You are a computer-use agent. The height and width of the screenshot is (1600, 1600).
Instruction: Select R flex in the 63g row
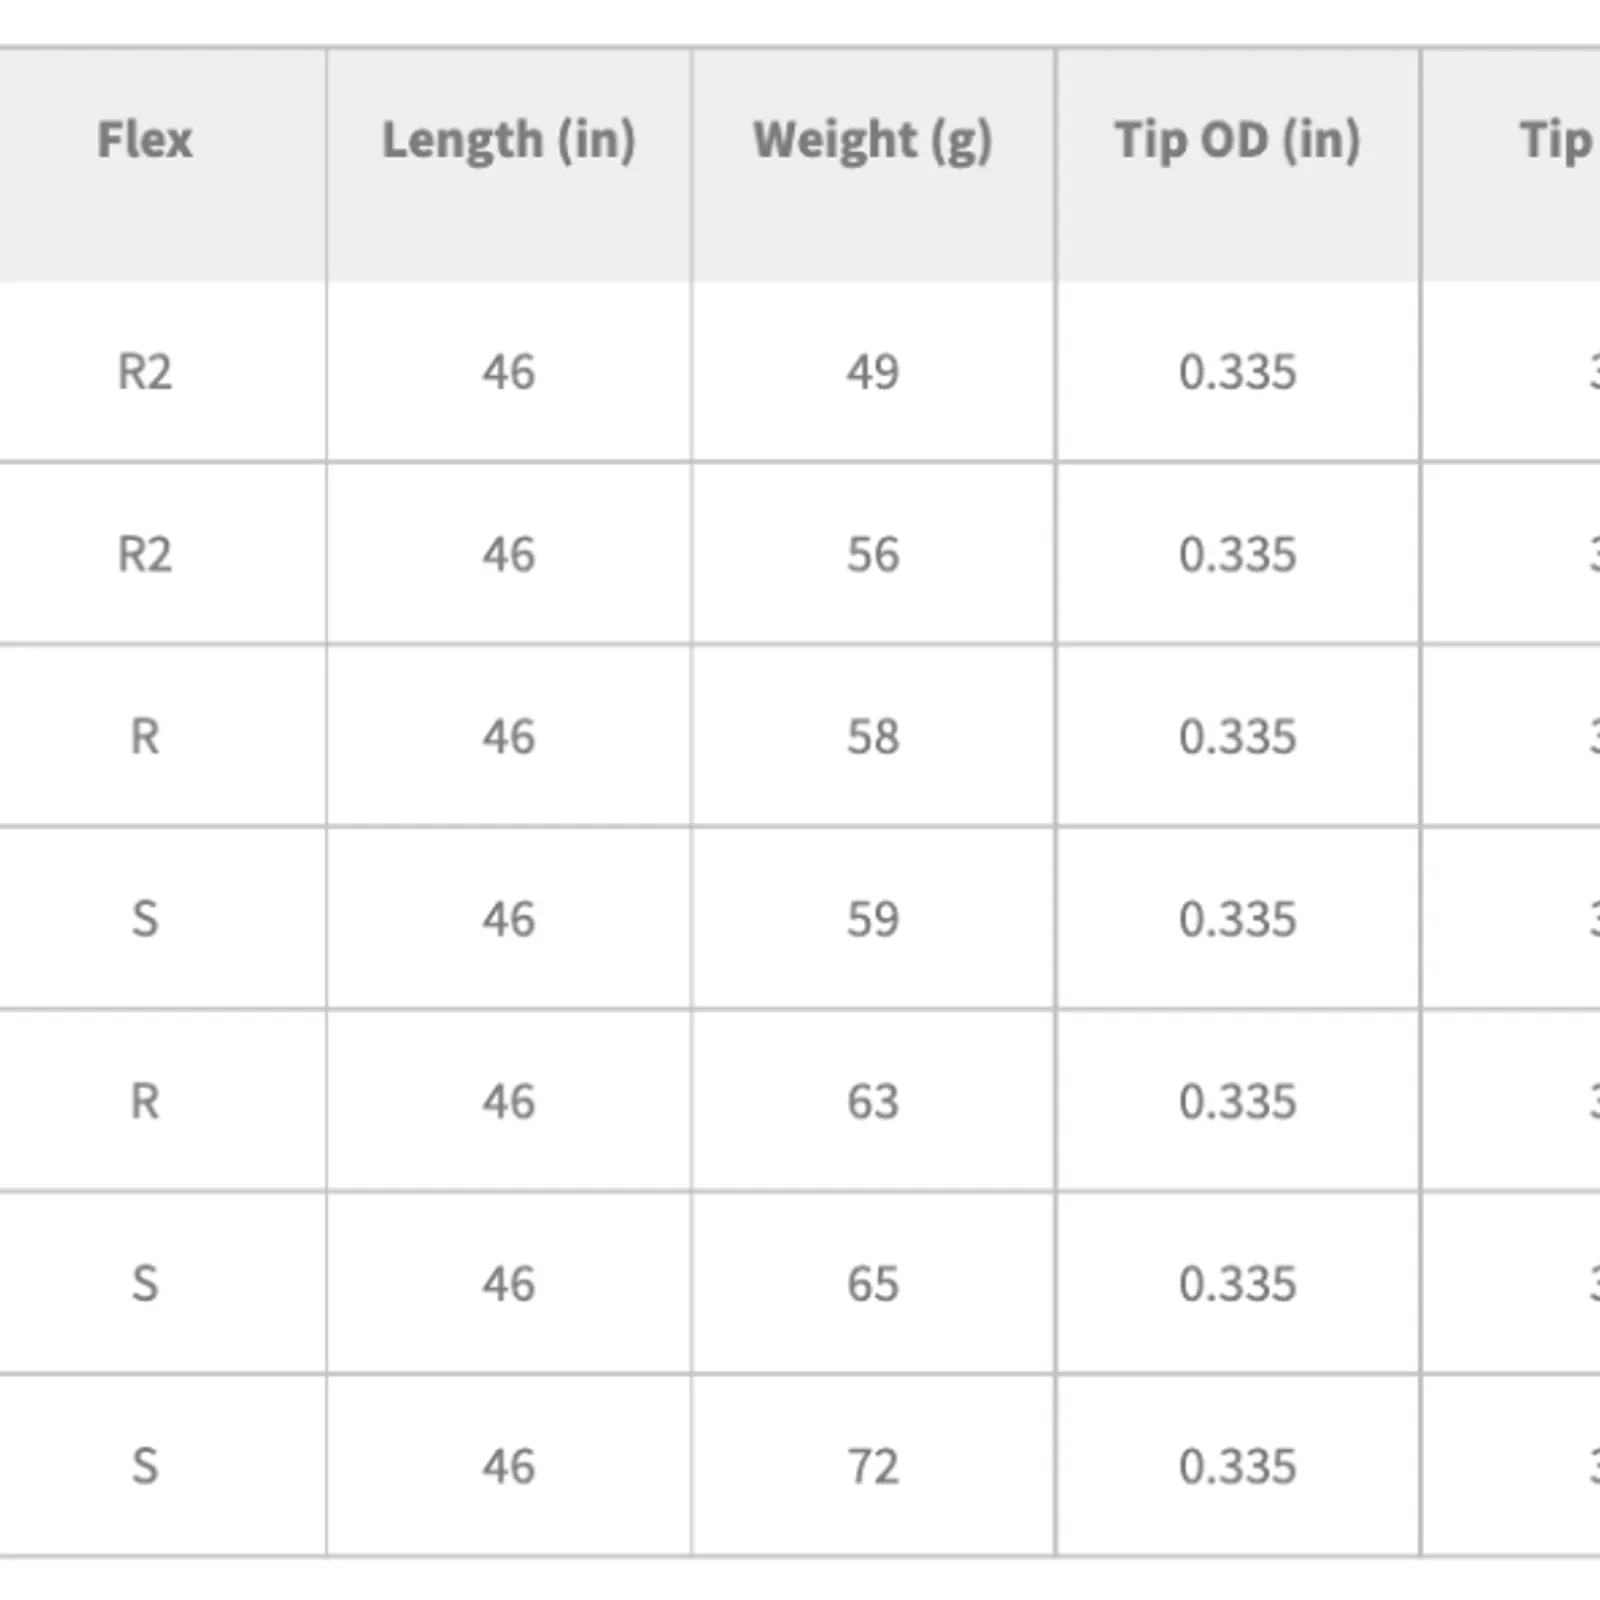coord(145,1102)
